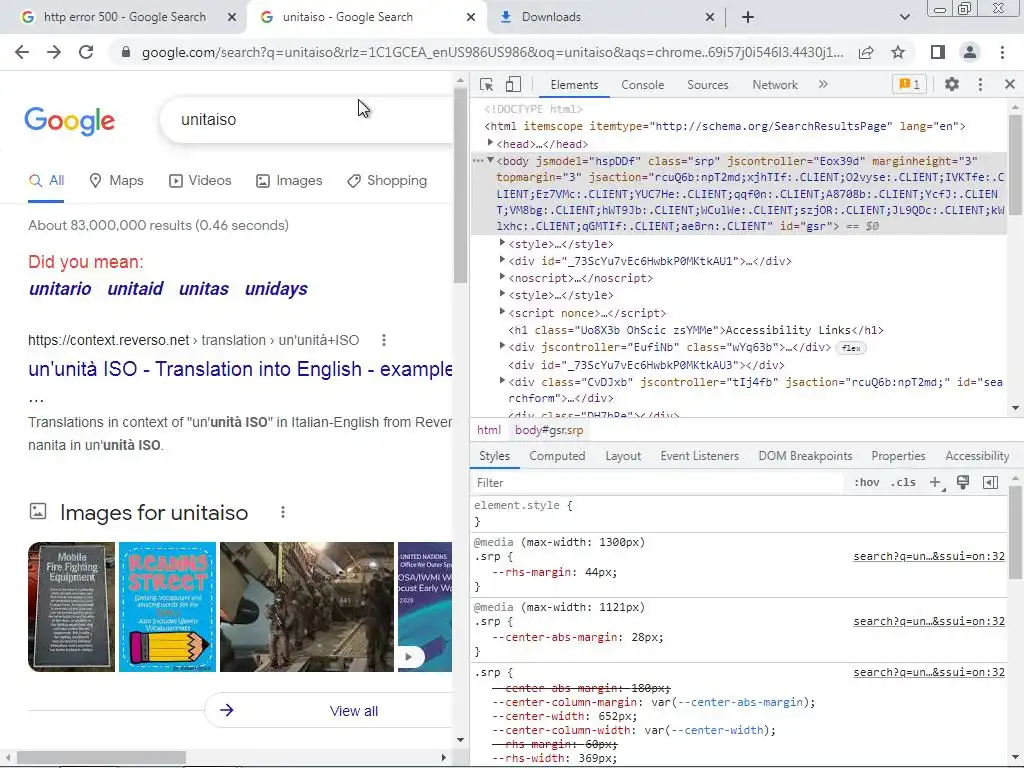Toggle the .cls class editor
The width and height of the screenshot is (1024, 768).
click(x=903, y=483)
